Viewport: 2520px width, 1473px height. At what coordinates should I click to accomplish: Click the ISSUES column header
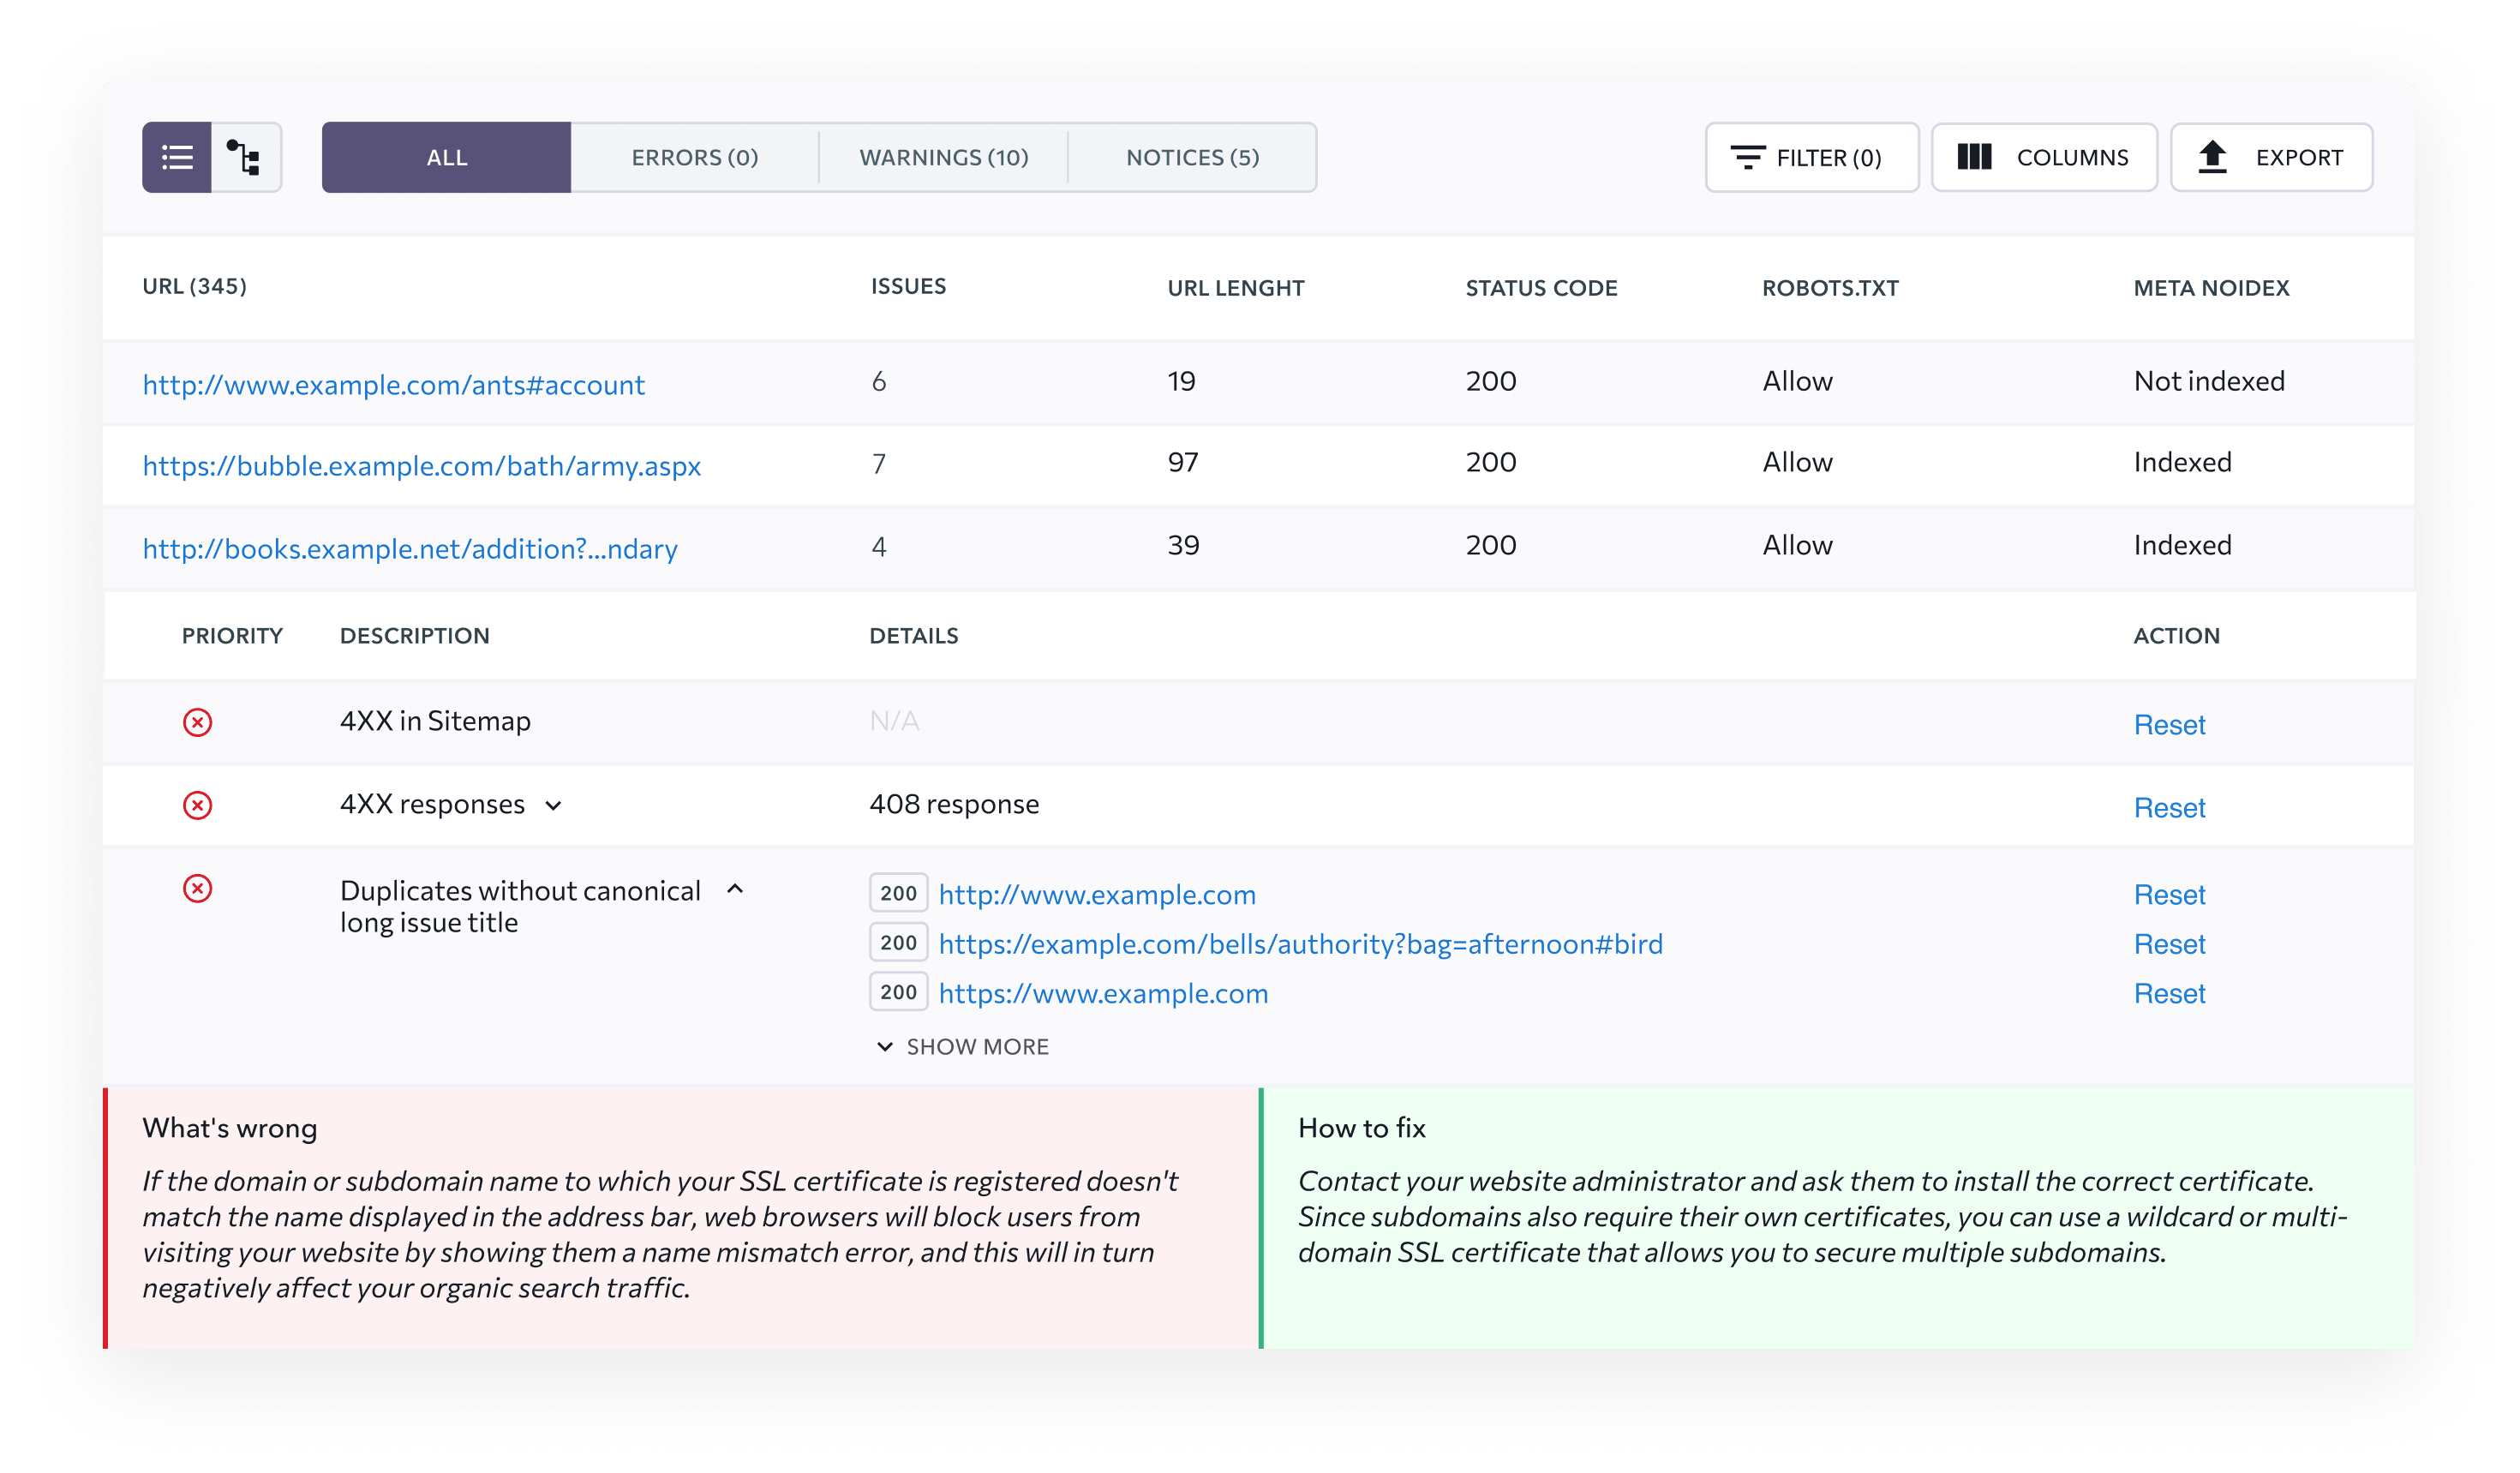tap(908, 286)
